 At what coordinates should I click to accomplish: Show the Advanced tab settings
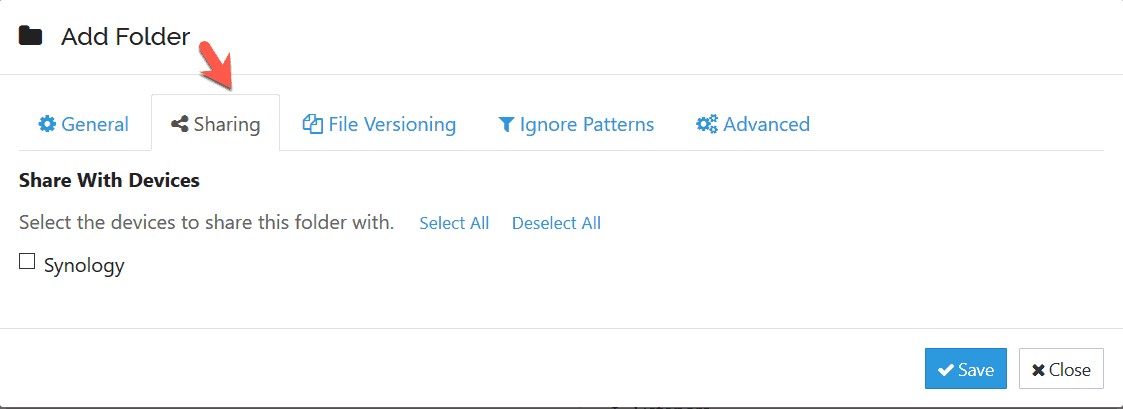coord(766,125)
